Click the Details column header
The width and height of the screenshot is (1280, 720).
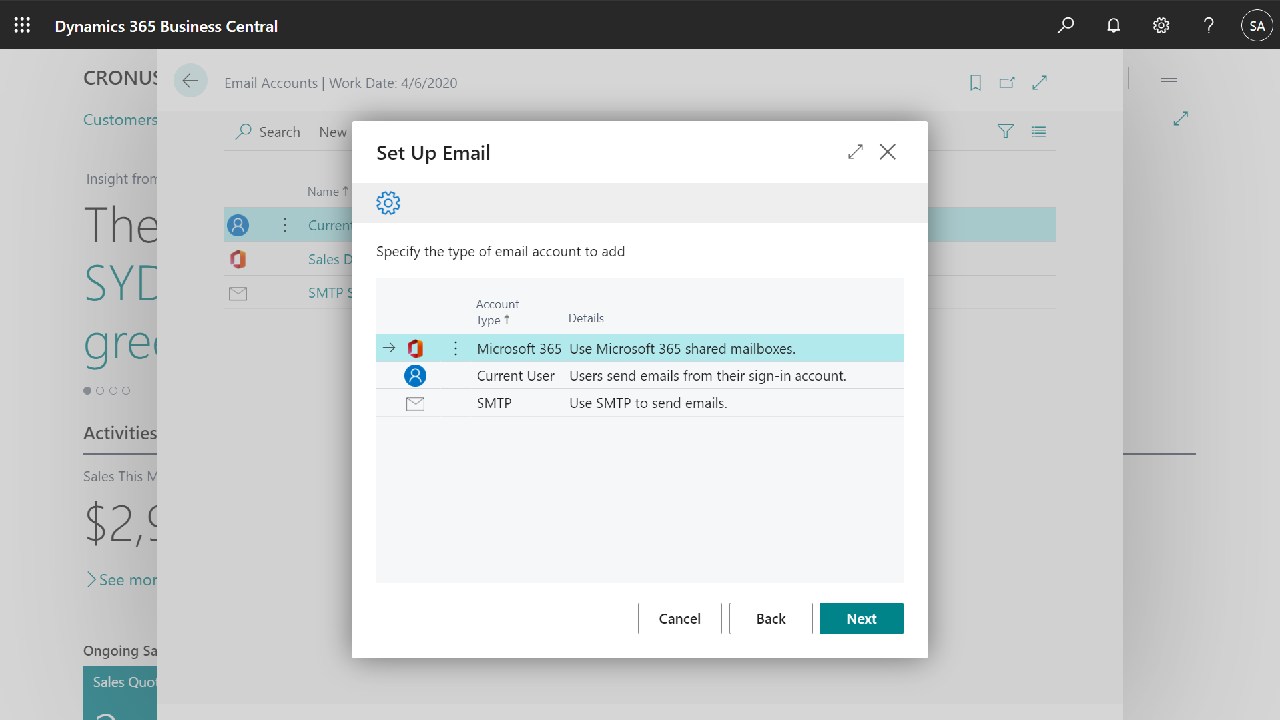tap(586, 318)
